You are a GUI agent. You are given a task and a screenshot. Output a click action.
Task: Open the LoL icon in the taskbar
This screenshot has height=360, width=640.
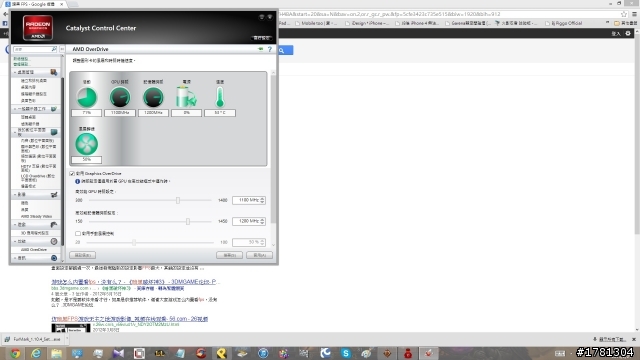[160, 353]
